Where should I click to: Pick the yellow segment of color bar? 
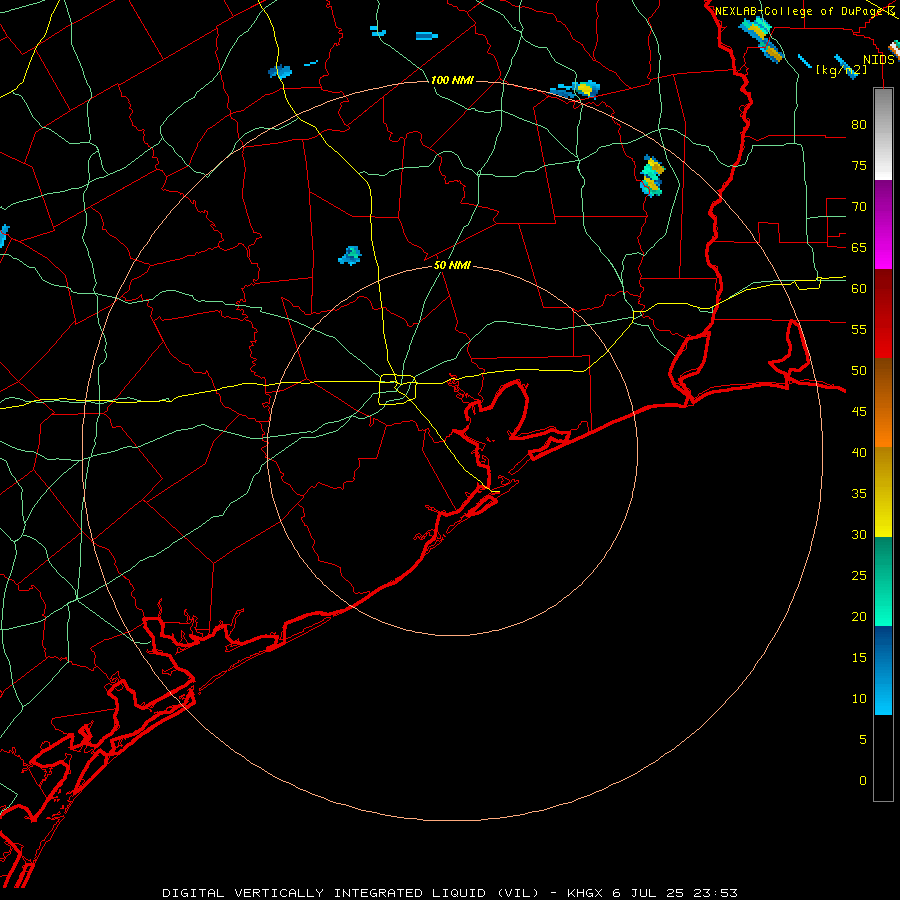(x=883, y=492)
